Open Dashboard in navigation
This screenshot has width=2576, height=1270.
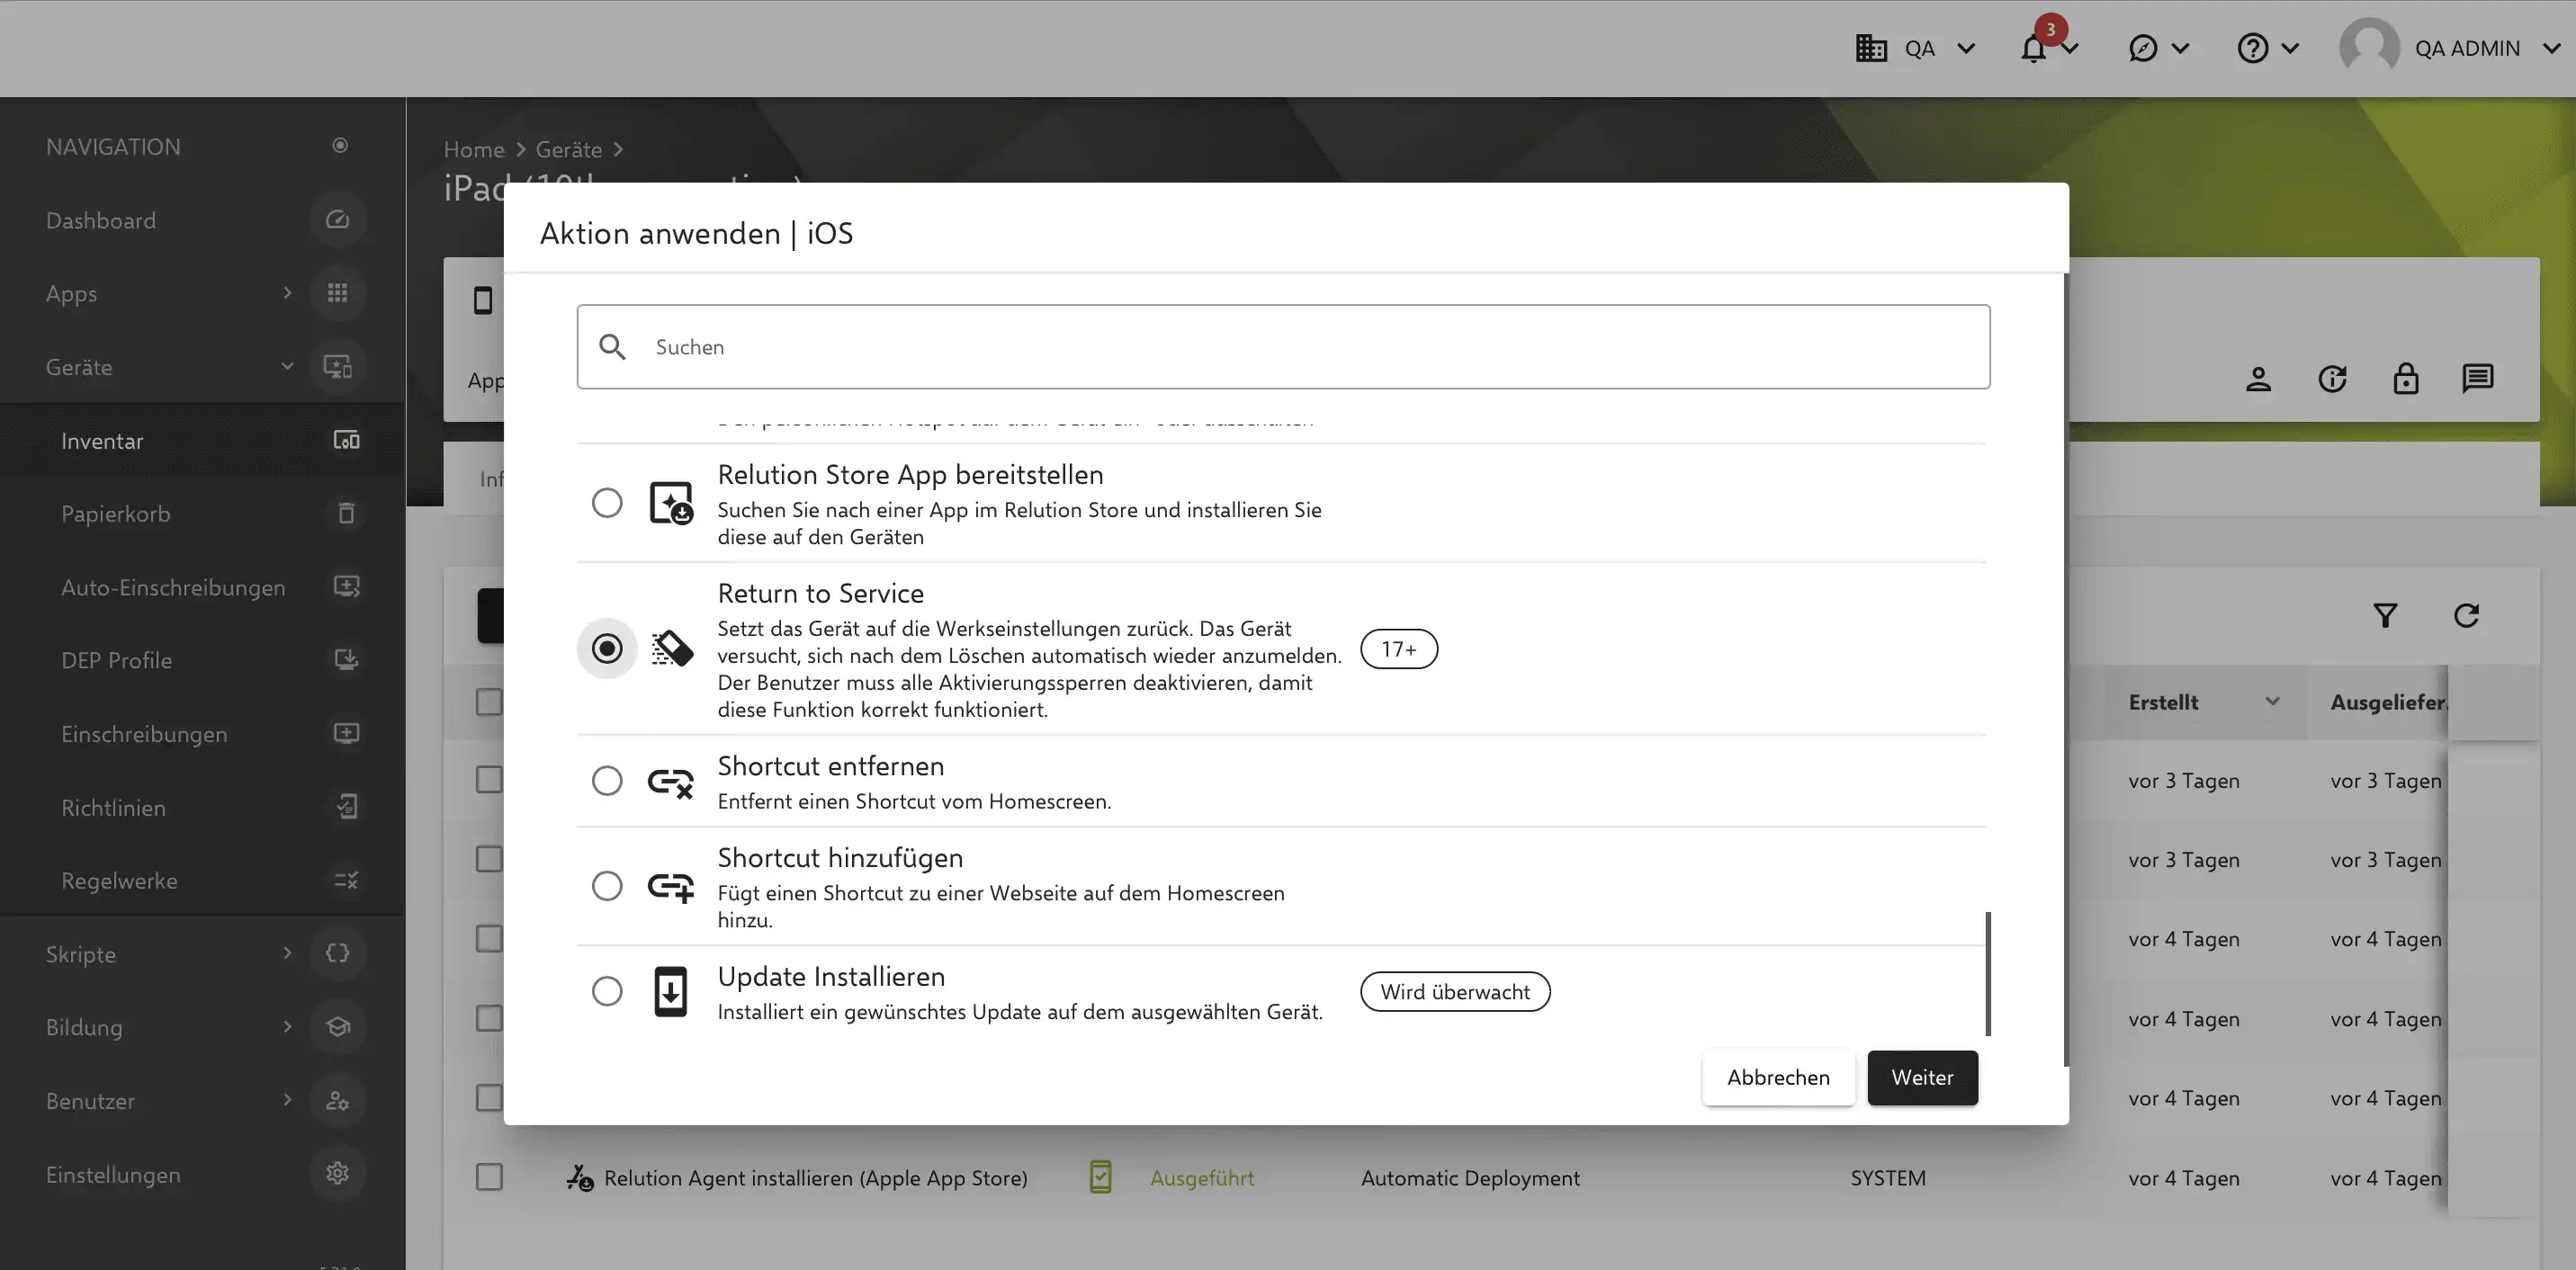202,220
